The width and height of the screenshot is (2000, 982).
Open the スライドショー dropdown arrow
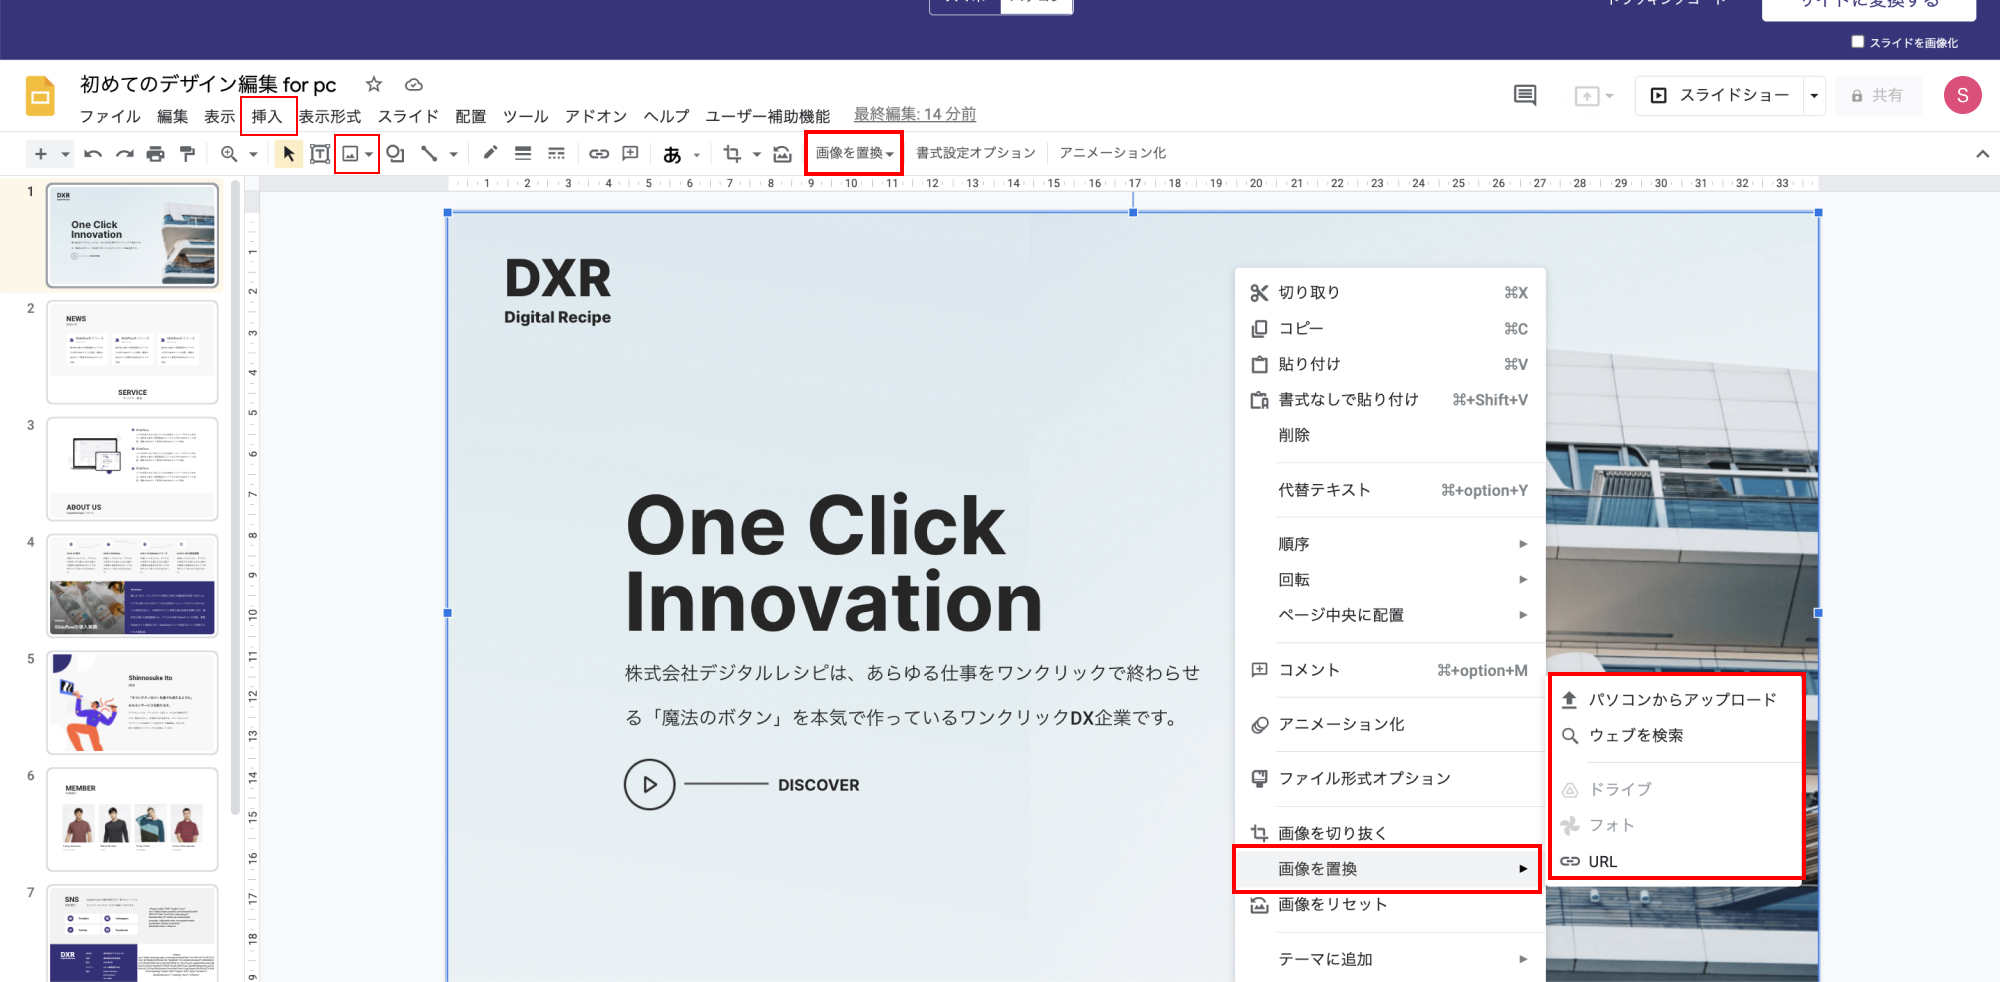1814,96
